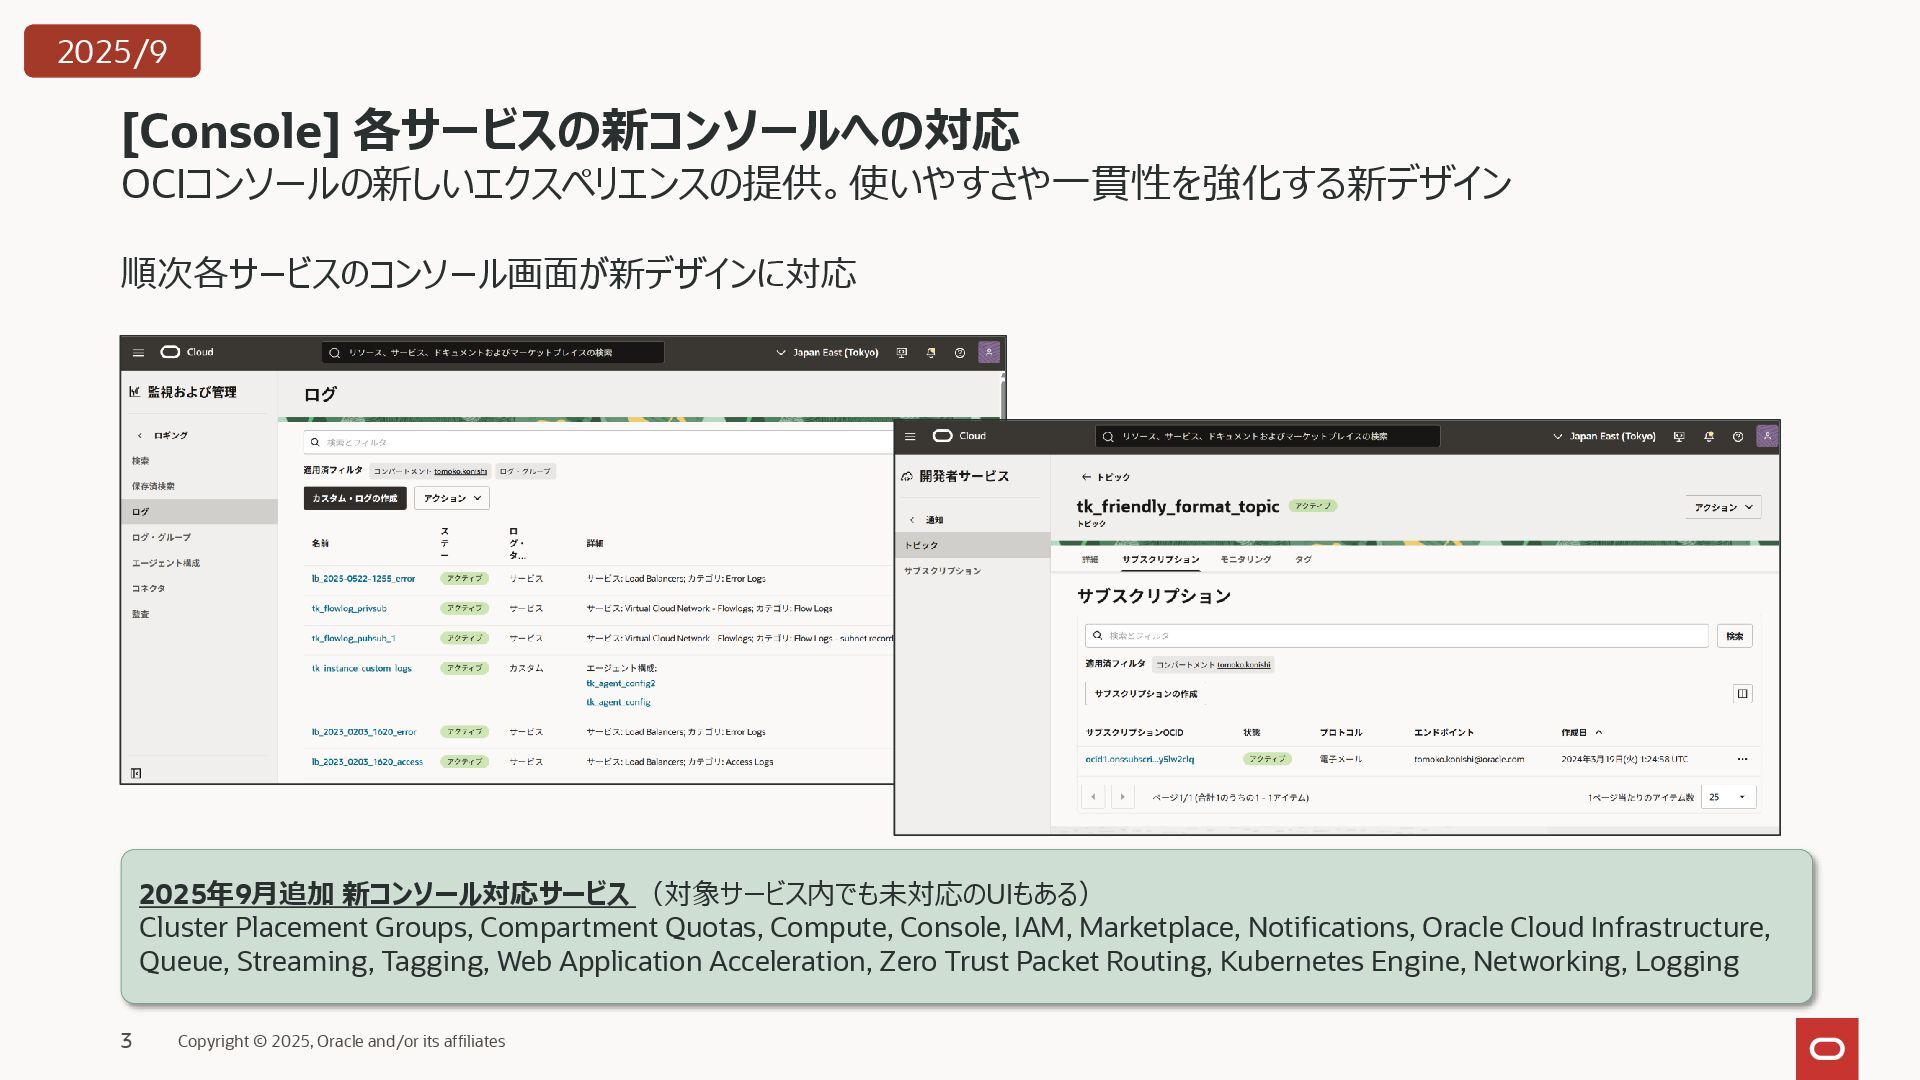Image resolution: width=1920 pixels, height=1080 pixels.
Task: Open hamburger menu in the topic console
Action: pos(910,437)
